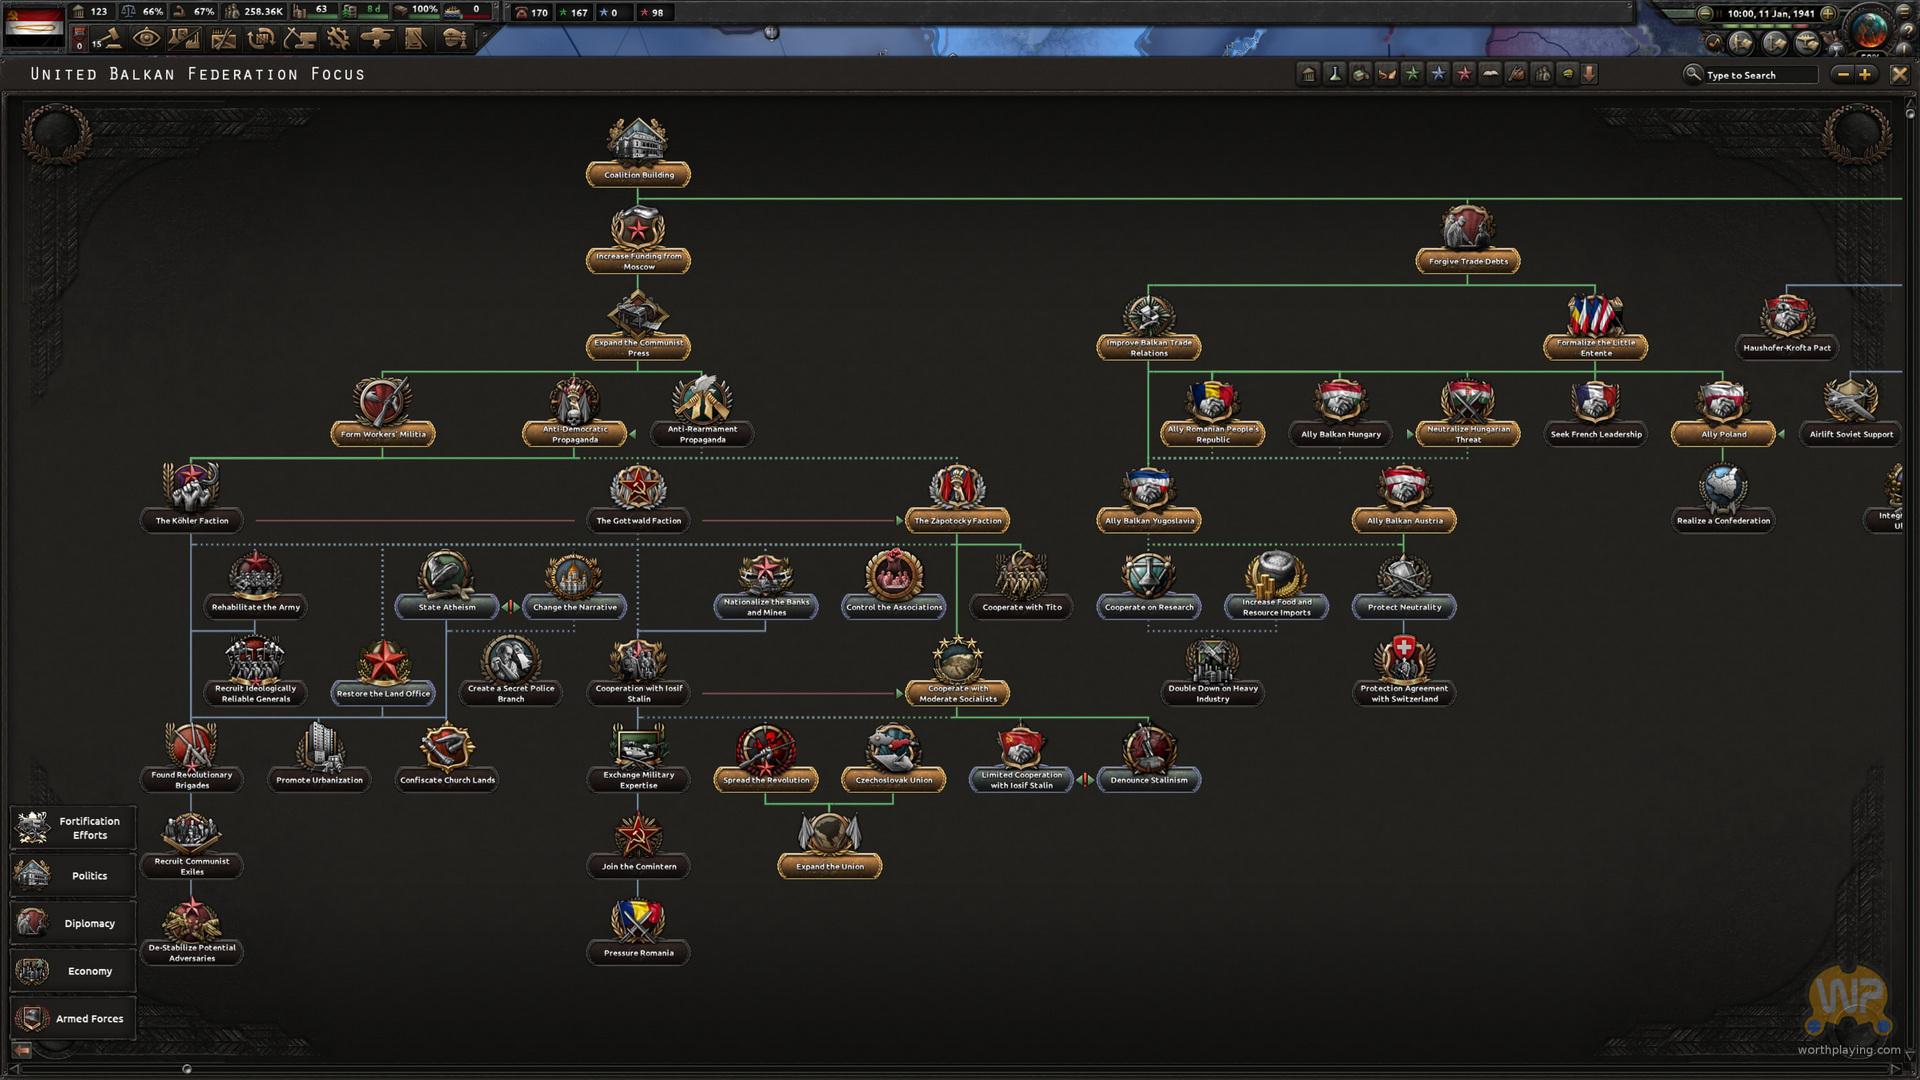The height and width of the screenshot is (1080, 1920).
Task: Zoom out the focus tree
Action: pyautogui.click(x=1842, y=74)
